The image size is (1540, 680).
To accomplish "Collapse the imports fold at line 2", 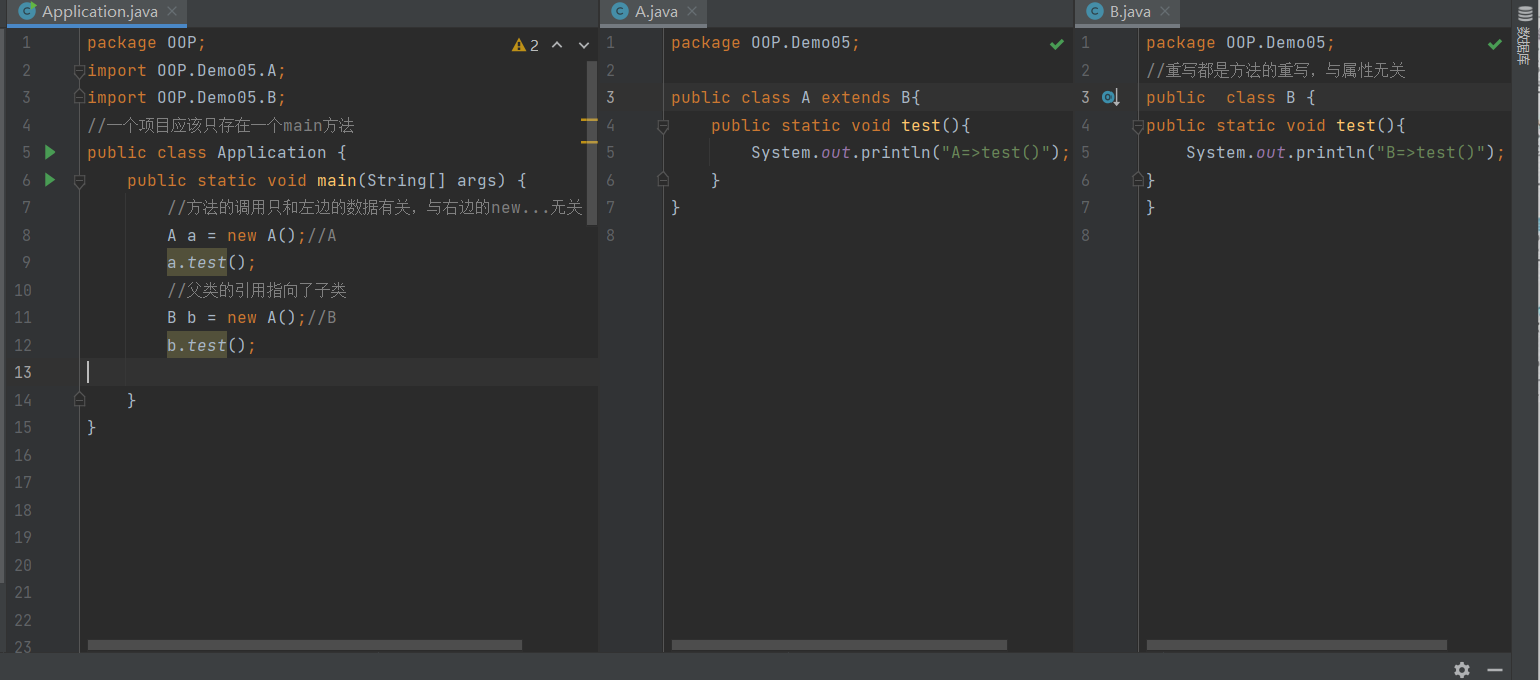I will [x=79, y=71].
